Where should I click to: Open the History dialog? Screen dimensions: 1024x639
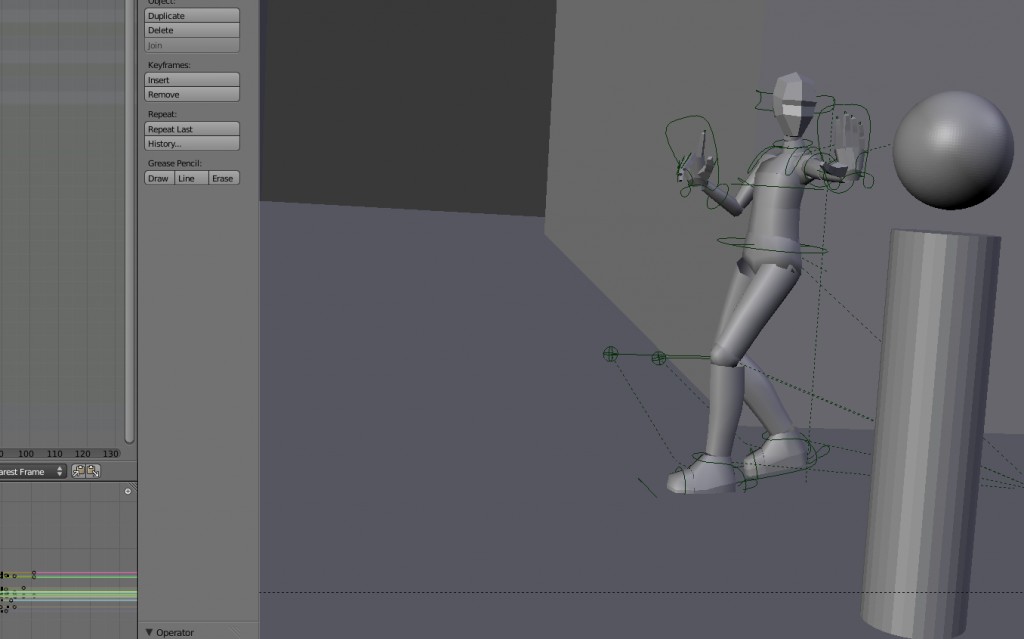pyautogui.click(x=190, y=142)
